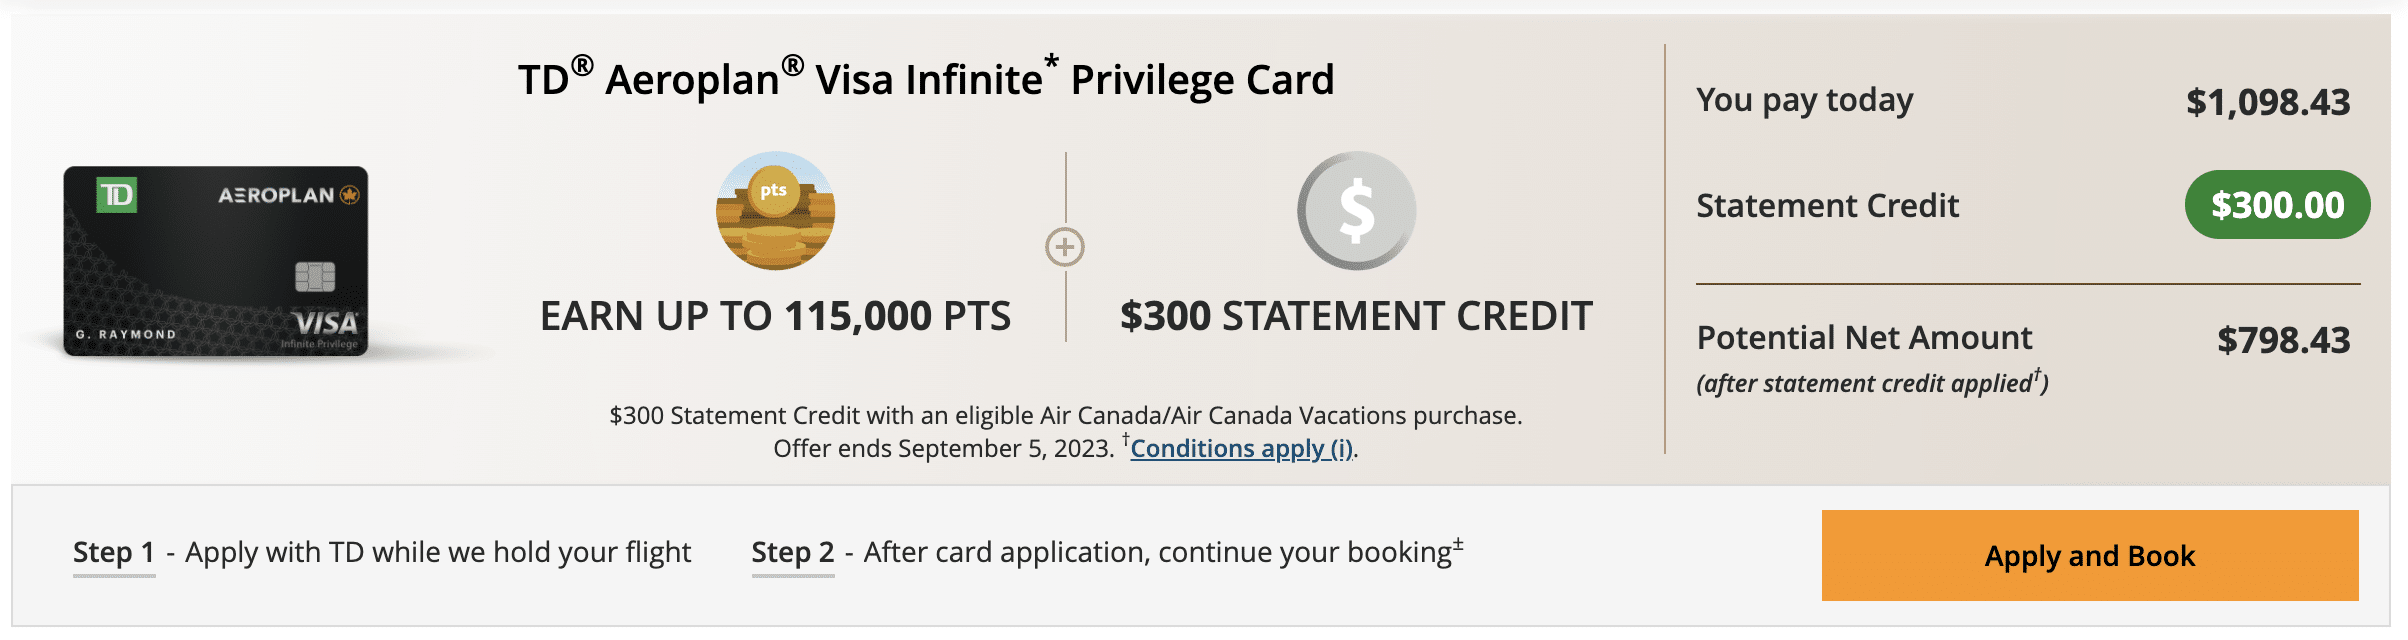Click the Earn Up To 115,000 PTS text
This screenshot has width=2408, height=640.
[775, 316]
